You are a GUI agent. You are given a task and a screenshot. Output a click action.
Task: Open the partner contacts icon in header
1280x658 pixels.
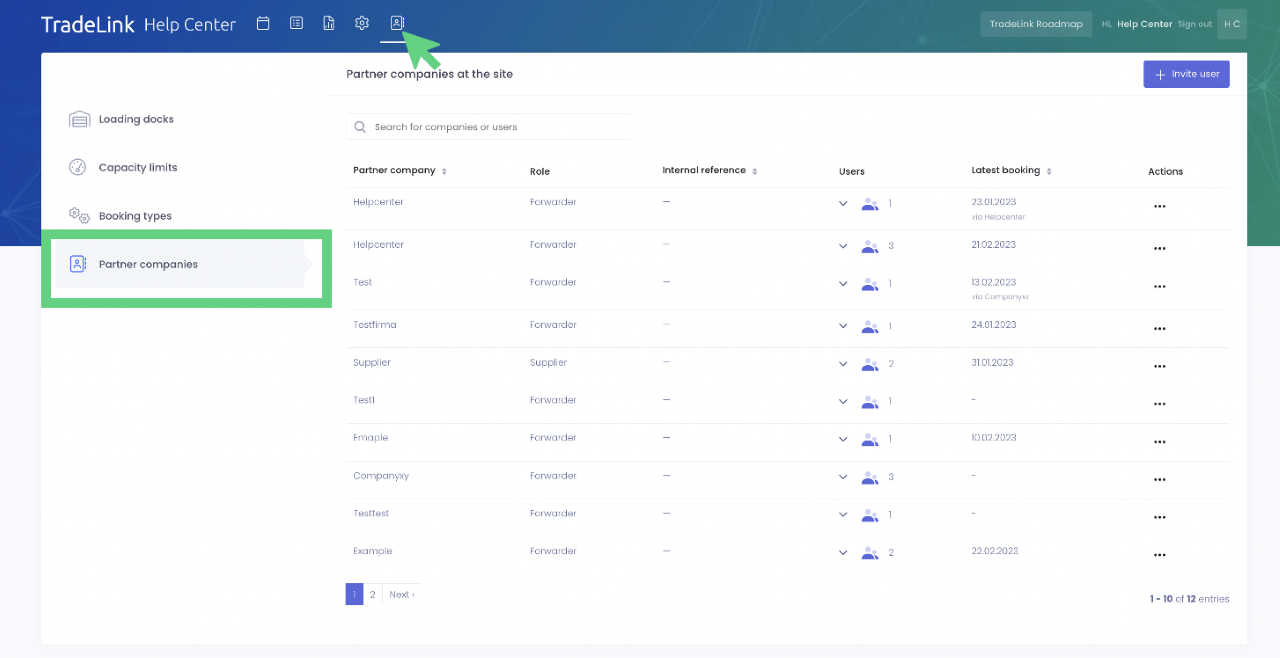click(x=396, y=23)
